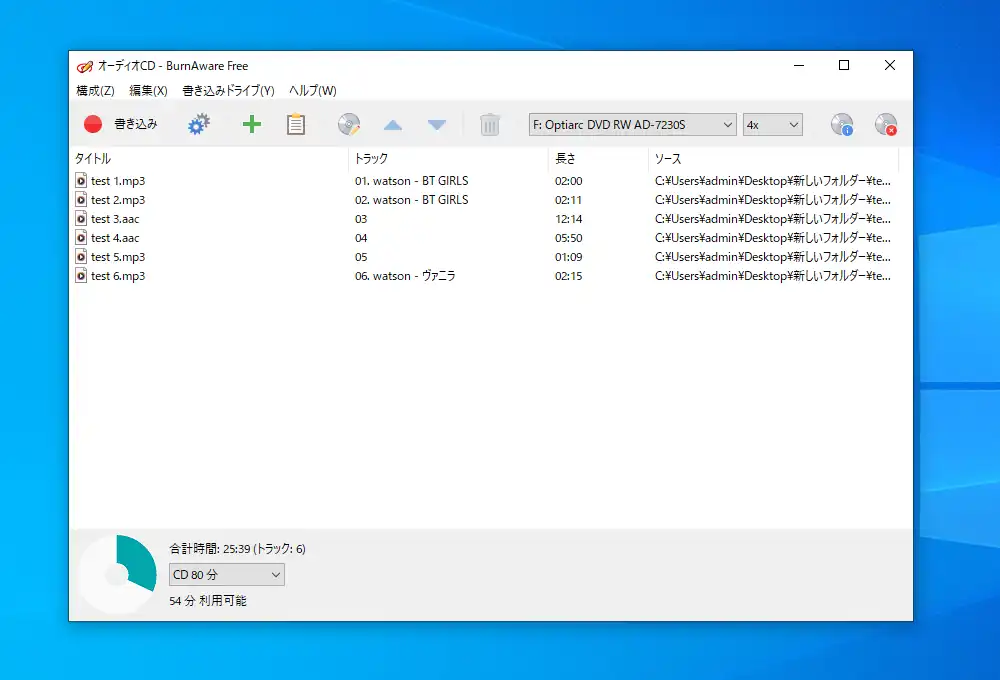Screen dimensions: 1000x680
Task: Add audio files with the green plus icon
Action: (x=251, y=124)
